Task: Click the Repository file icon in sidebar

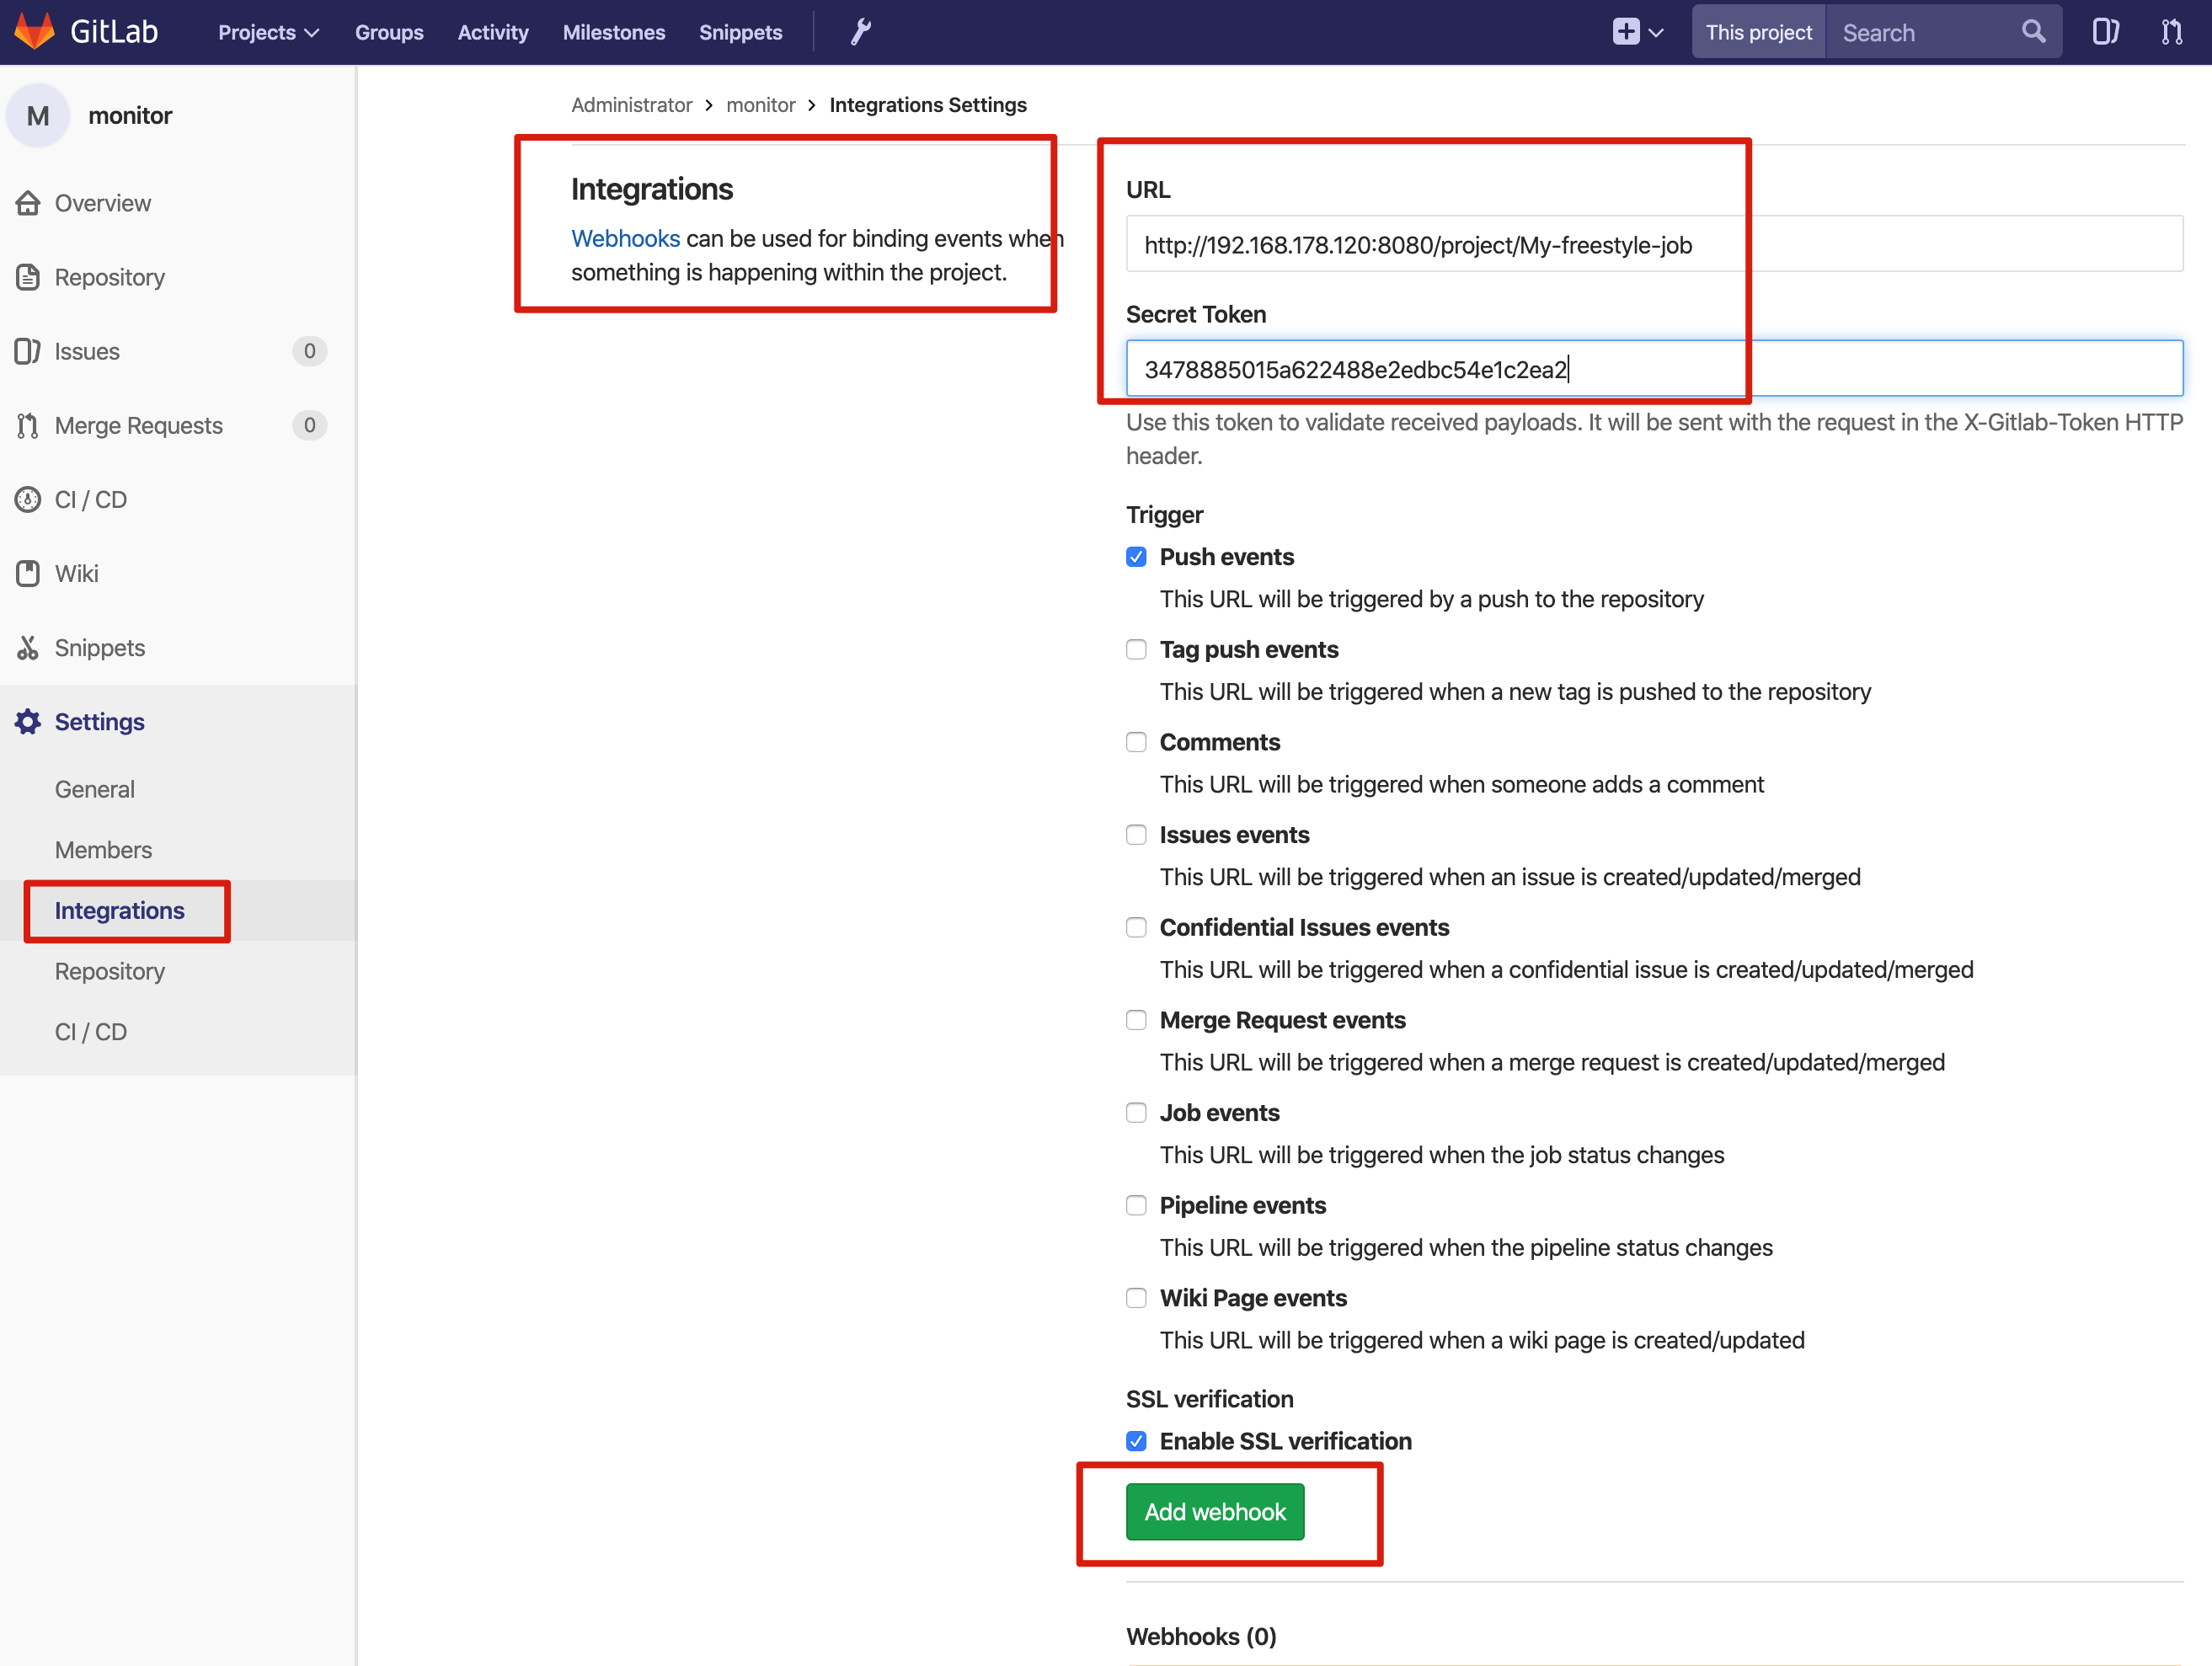Action: (x=28, y=277)
